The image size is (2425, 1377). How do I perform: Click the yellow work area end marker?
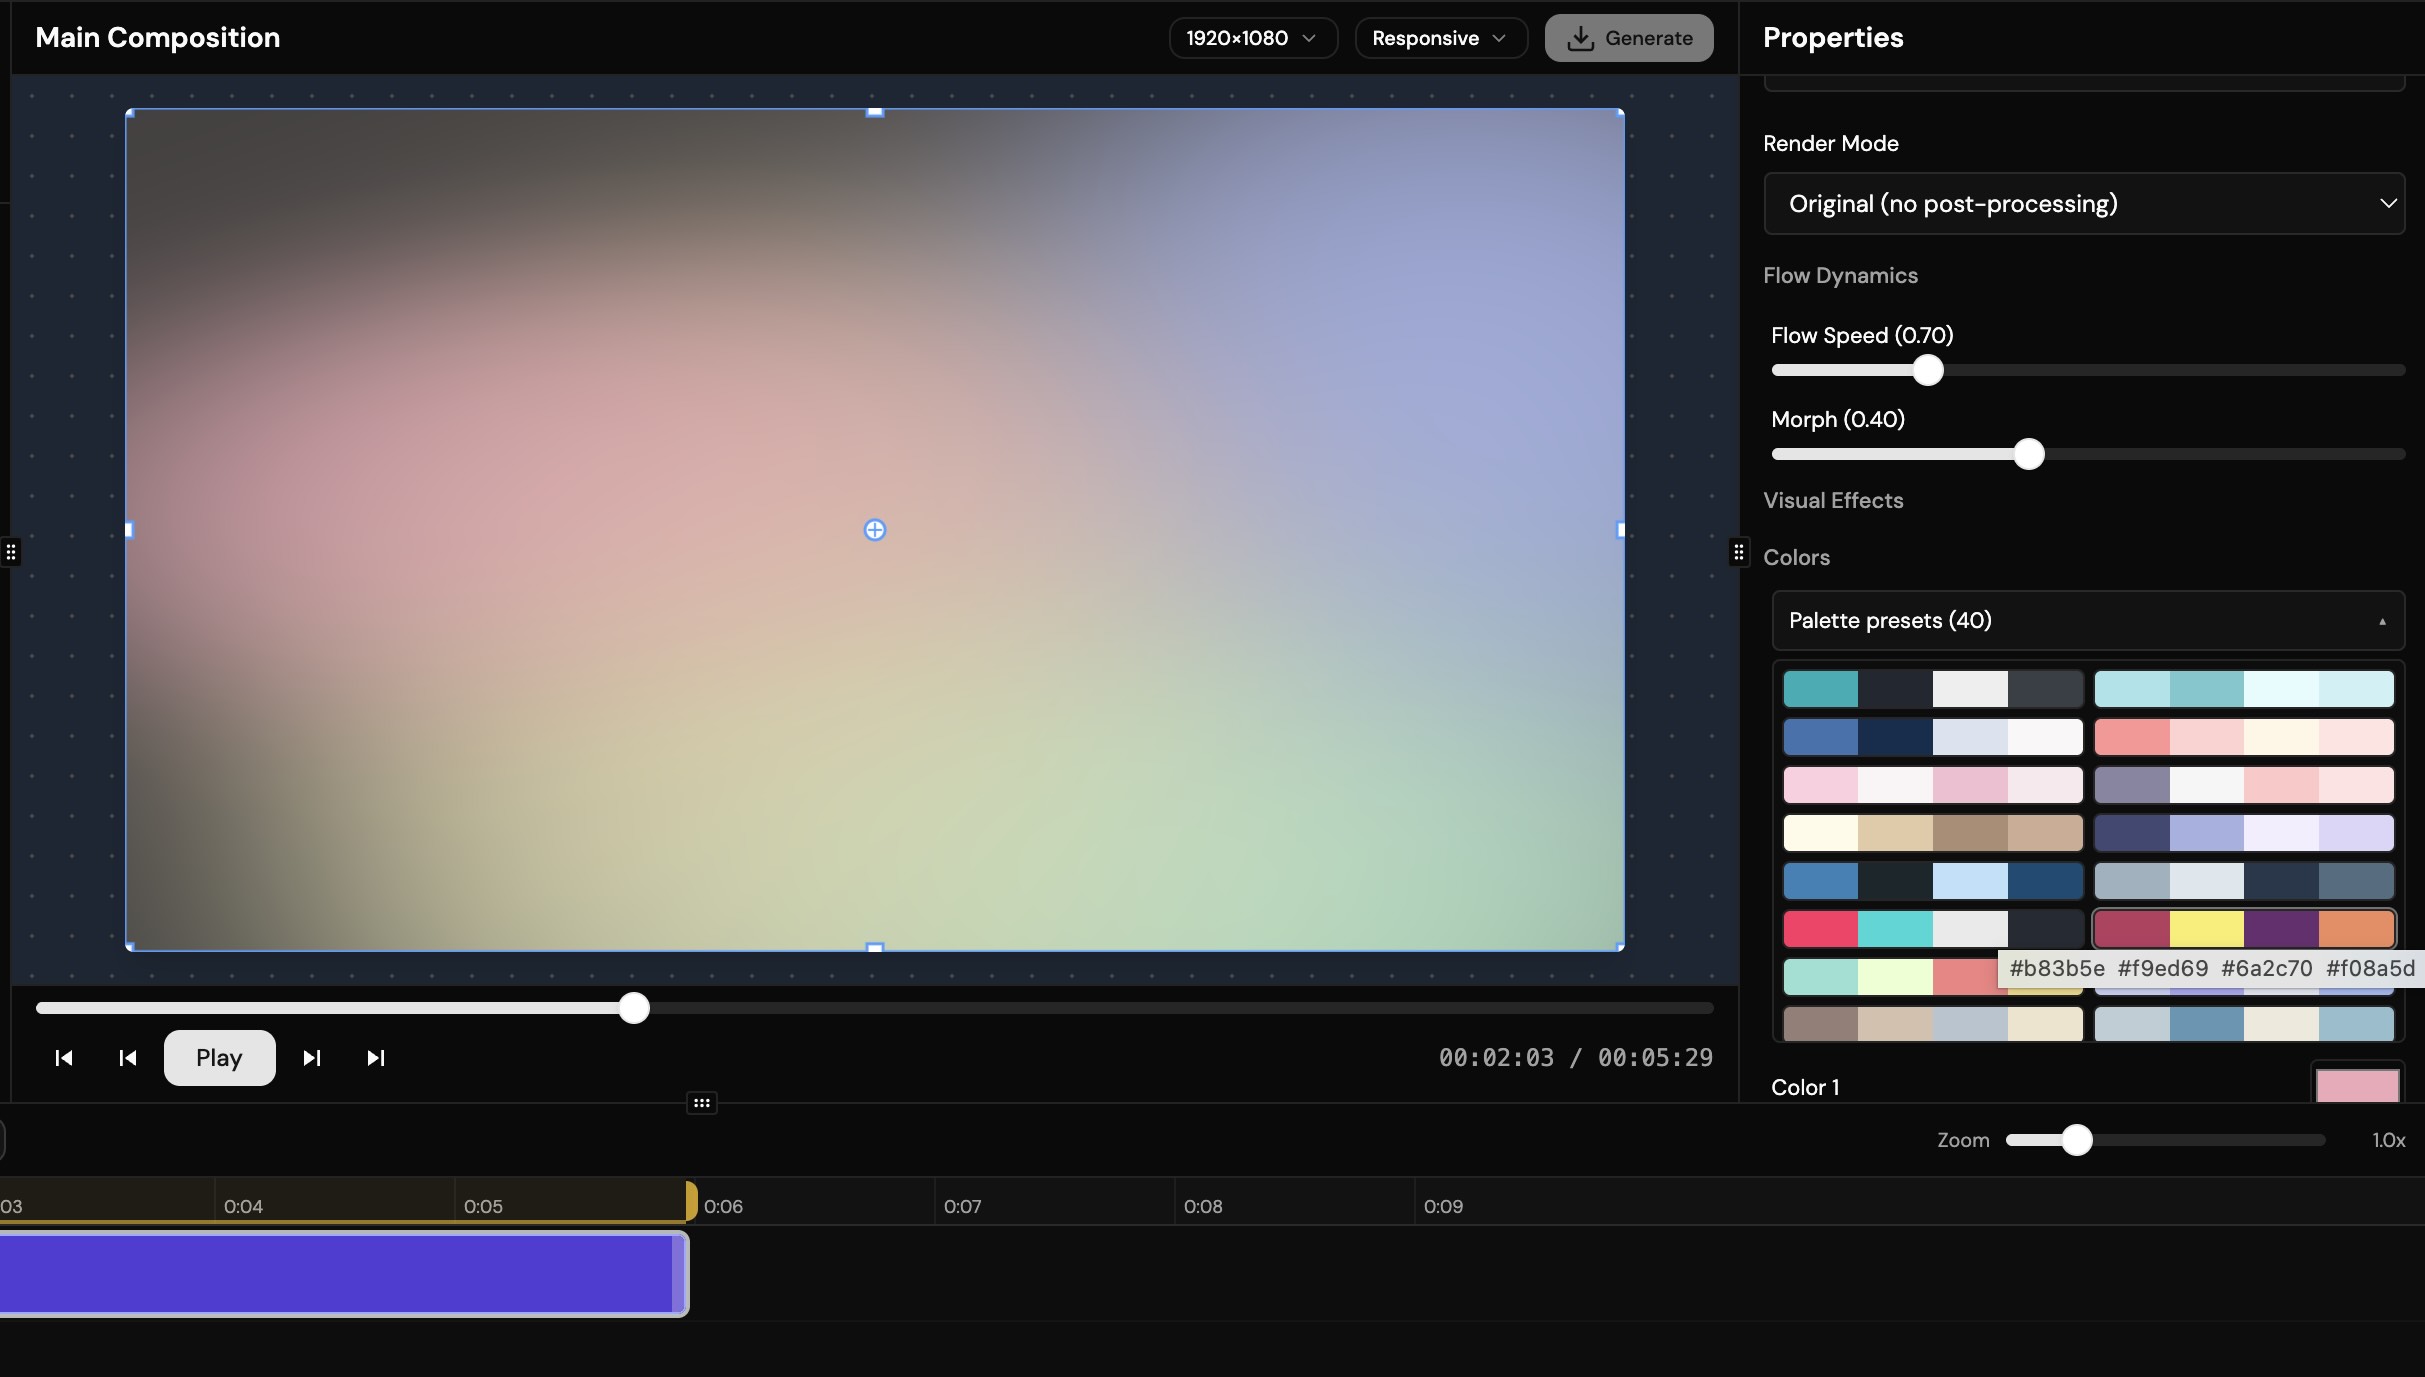point(691,1201)
